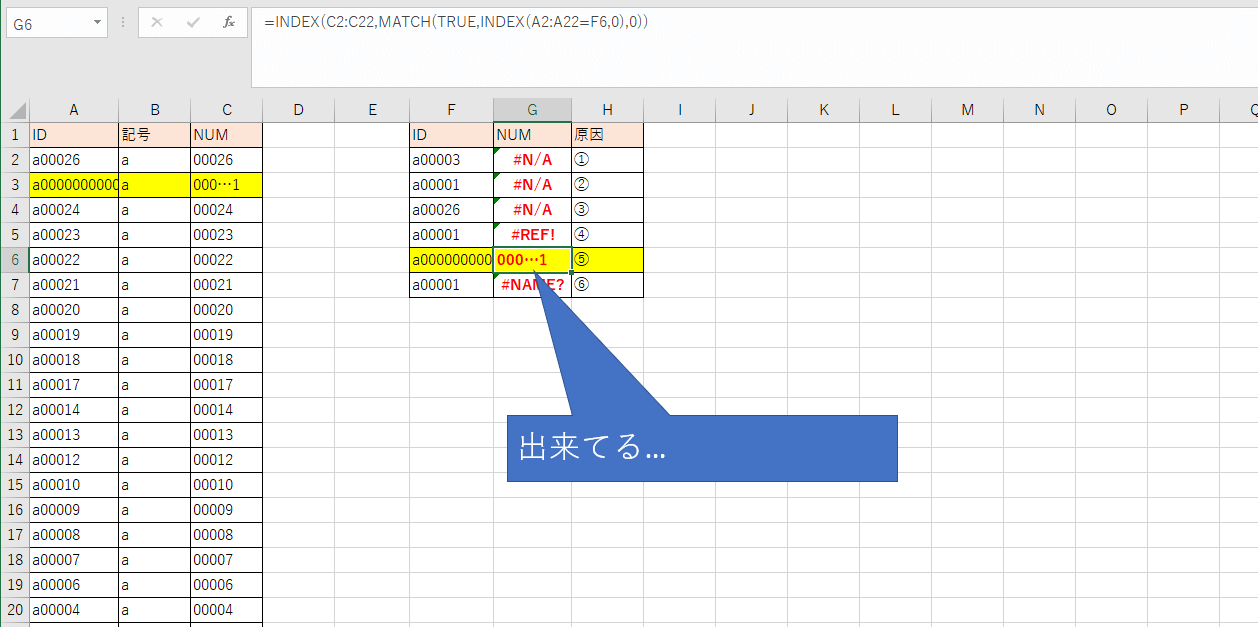The height and width of the screenshot is (627, 1258).
Task: Click the #REF! error cell in column G
Action: [532, 234]
